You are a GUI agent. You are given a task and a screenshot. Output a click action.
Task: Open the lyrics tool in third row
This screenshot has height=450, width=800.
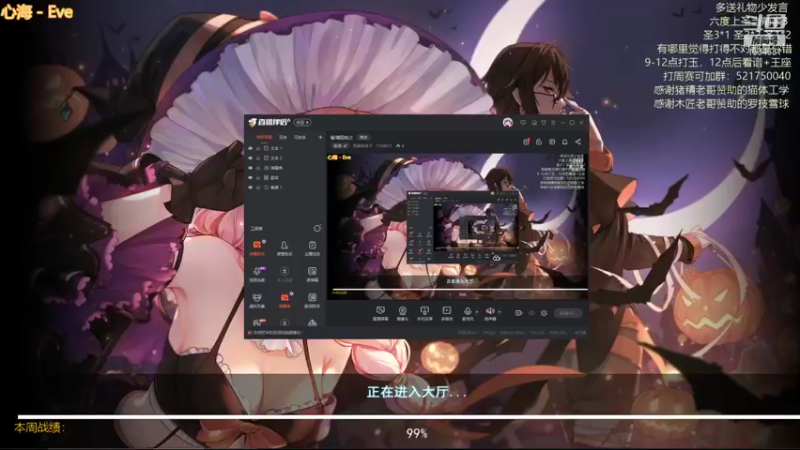pyautogui.click(x=312, y=300)
